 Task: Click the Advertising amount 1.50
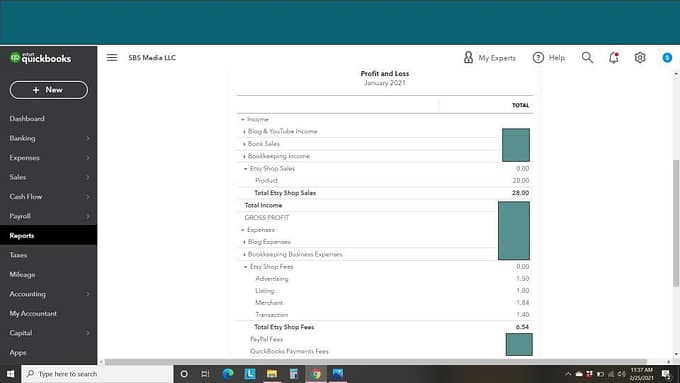pyautogui.click(x=523, y=278)
